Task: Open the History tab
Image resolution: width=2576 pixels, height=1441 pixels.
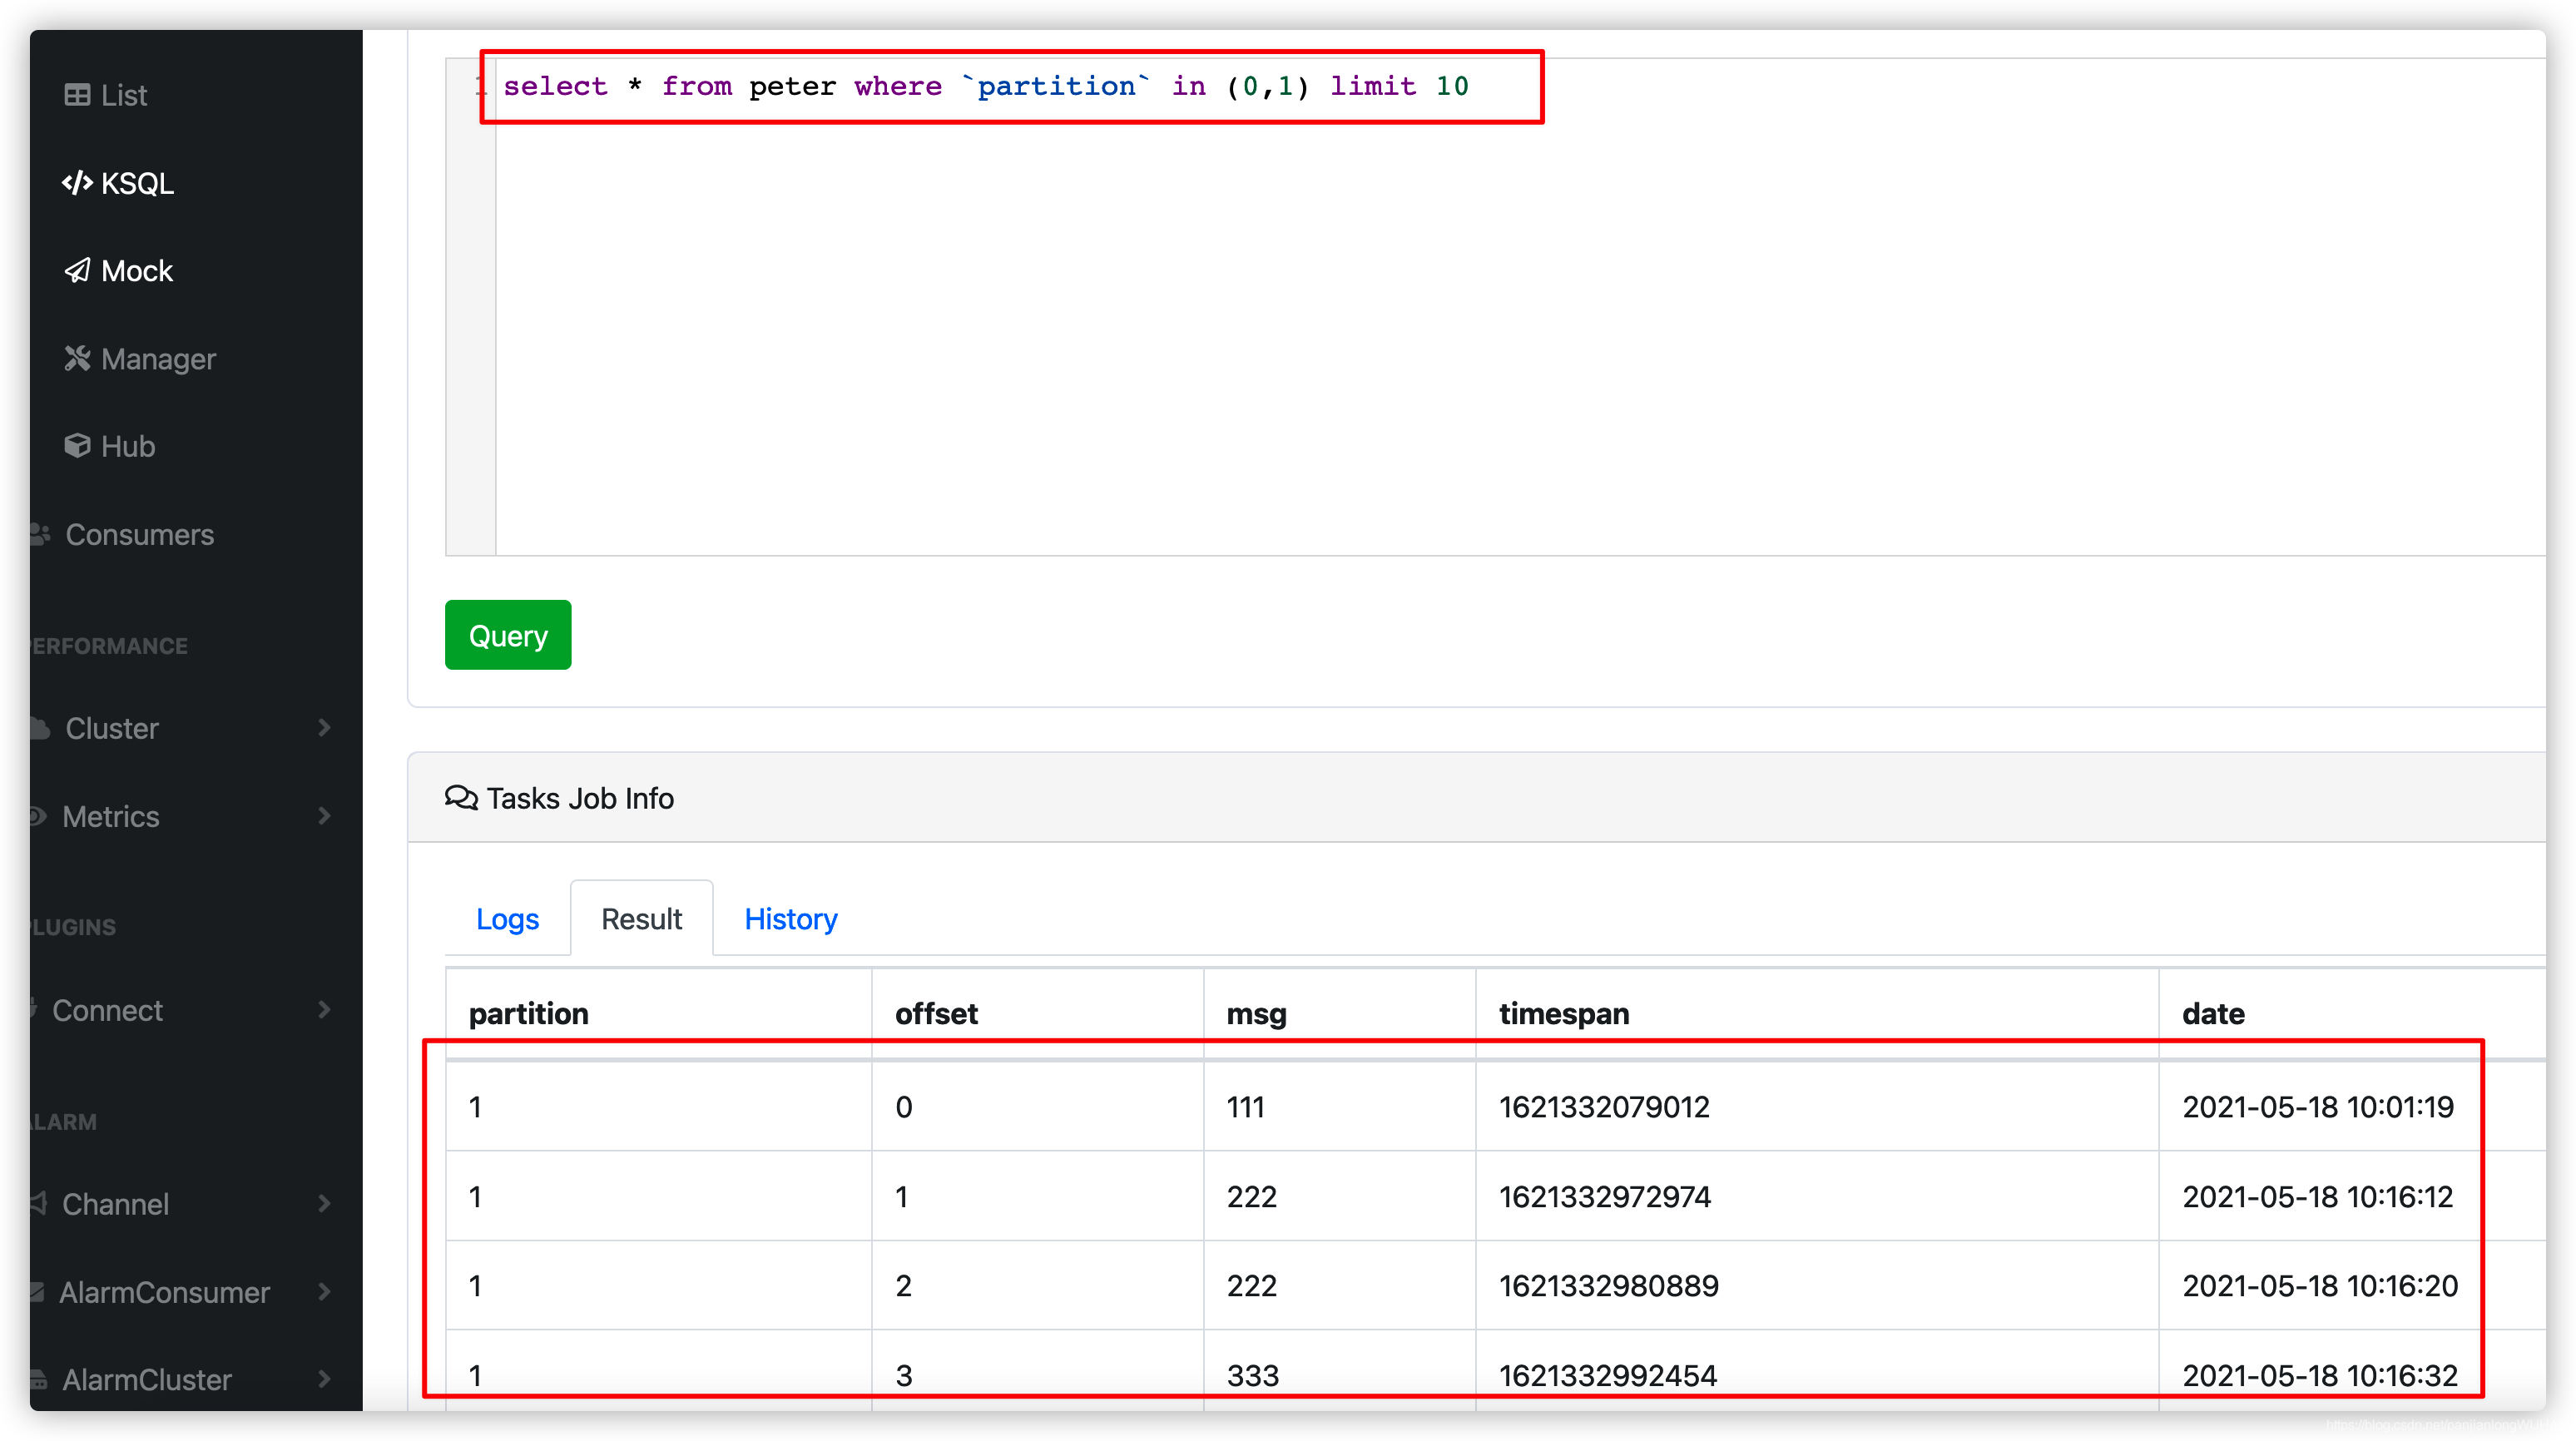Action: pos(790,919)
